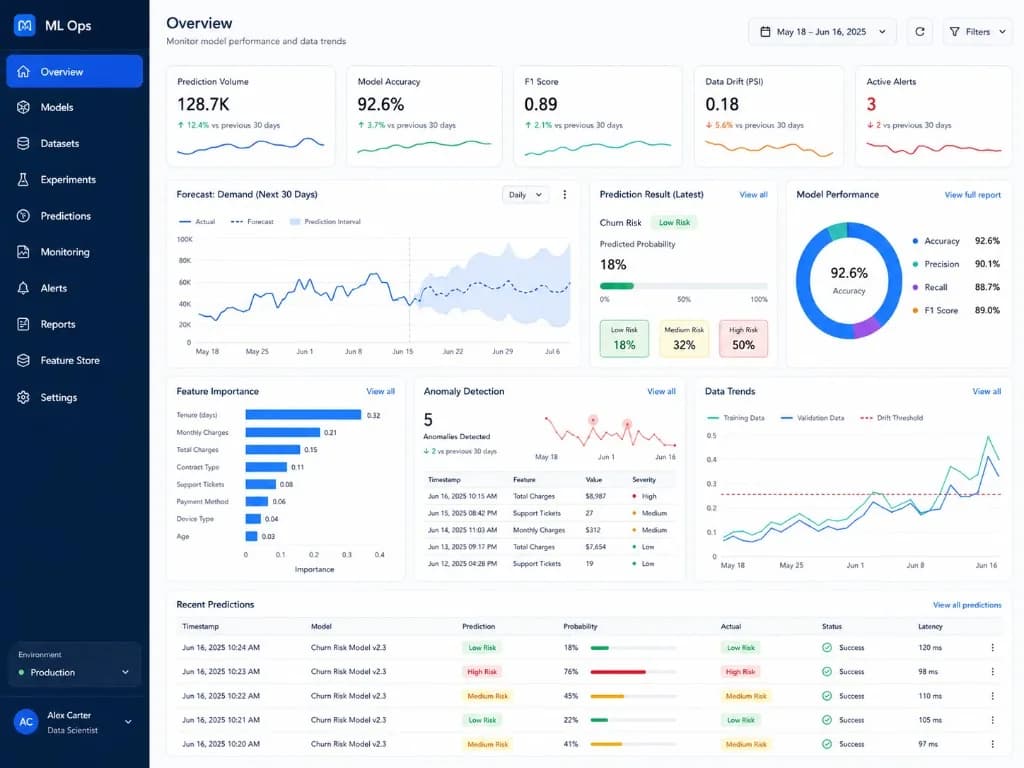Click the Alerts bell icon
Screen dimensions: 1024x768
24,288
